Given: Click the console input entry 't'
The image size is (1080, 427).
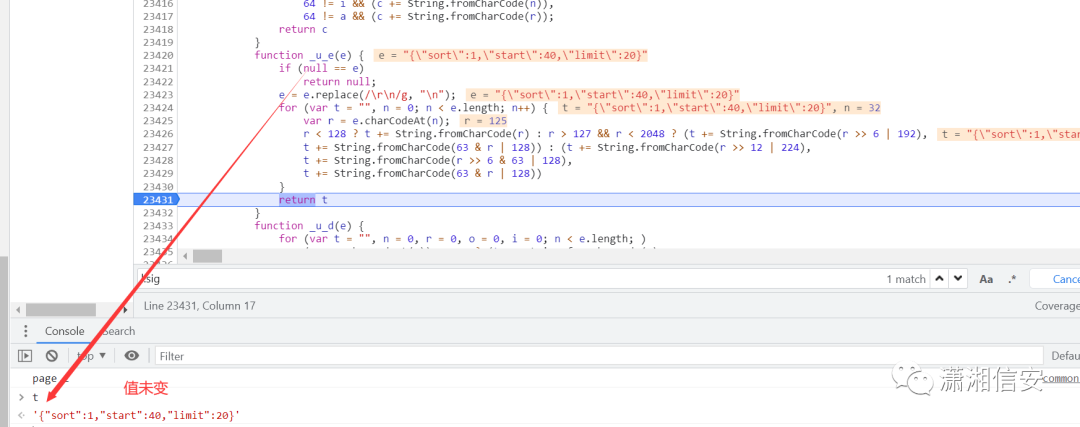Looking at the screenshot, I should click(x=36, y=397).
